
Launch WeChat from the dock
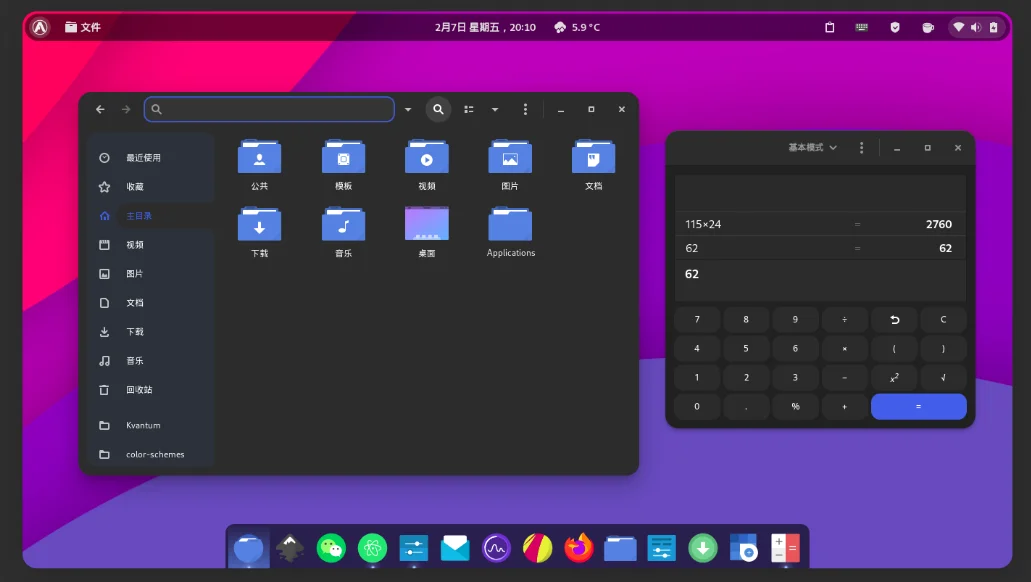331,548
